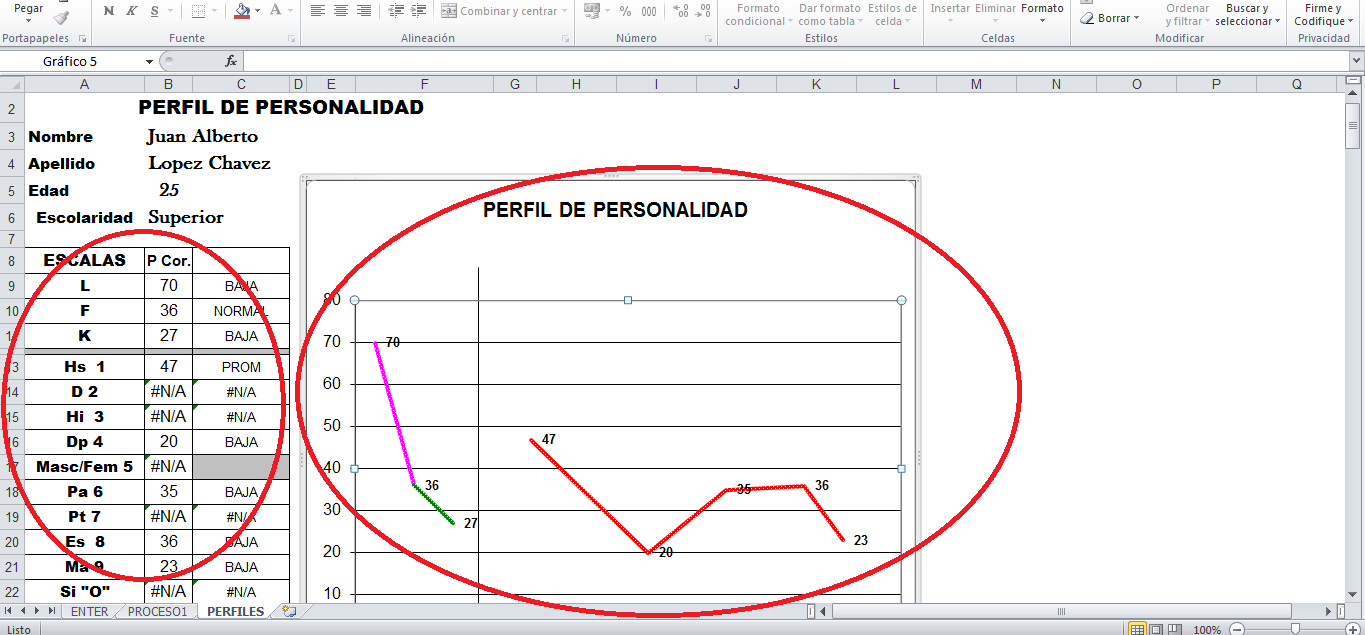Copy formatting with the Format Painter brush

click(62, 16)
